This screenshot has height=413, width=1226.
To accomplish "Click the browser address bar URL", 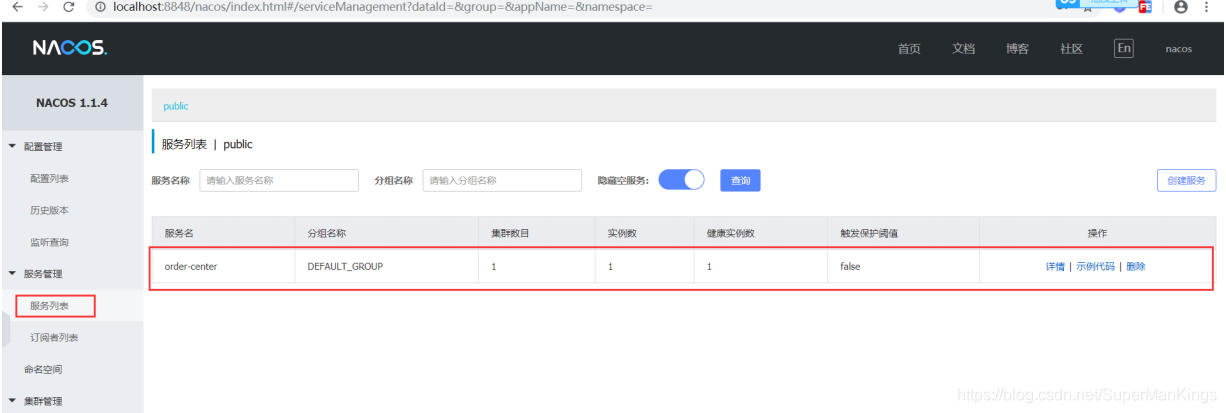I will pos(383,7).
